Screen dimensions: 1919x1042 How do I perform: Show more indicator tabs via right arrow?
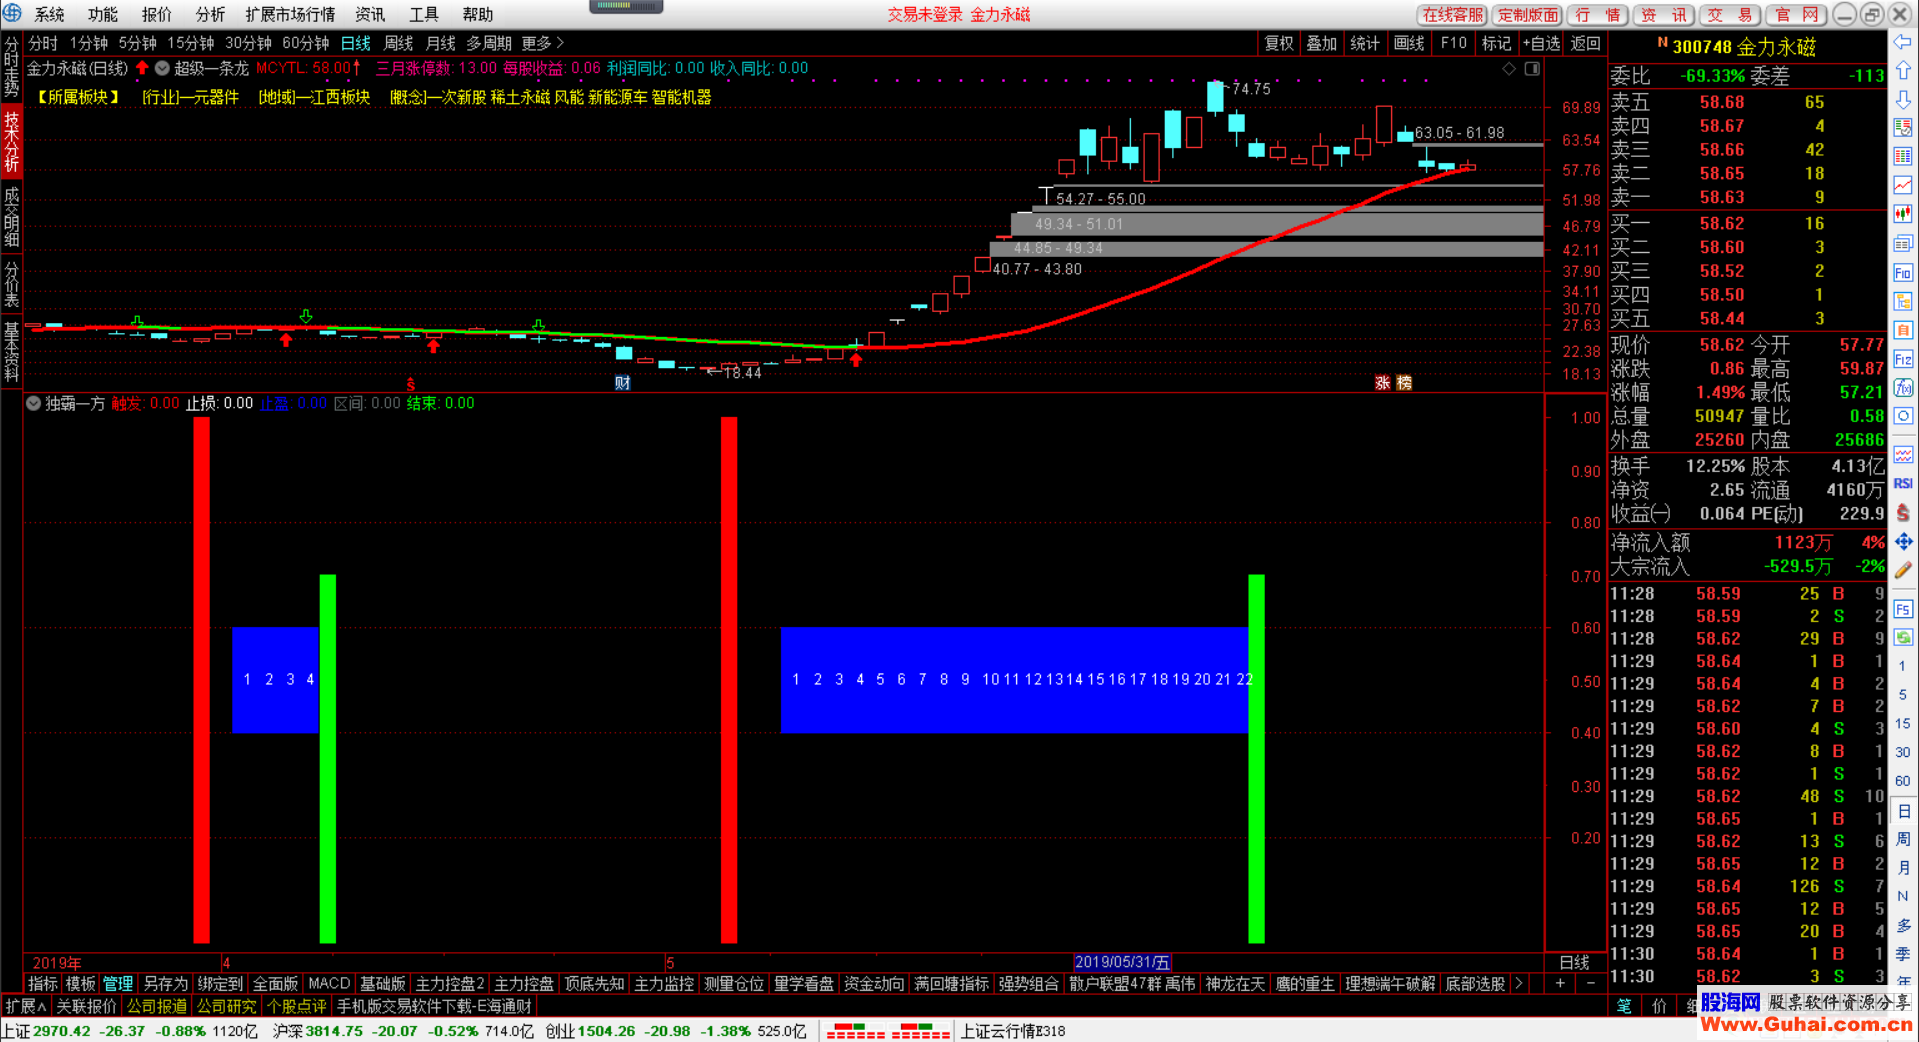[x=1519, y=984]
